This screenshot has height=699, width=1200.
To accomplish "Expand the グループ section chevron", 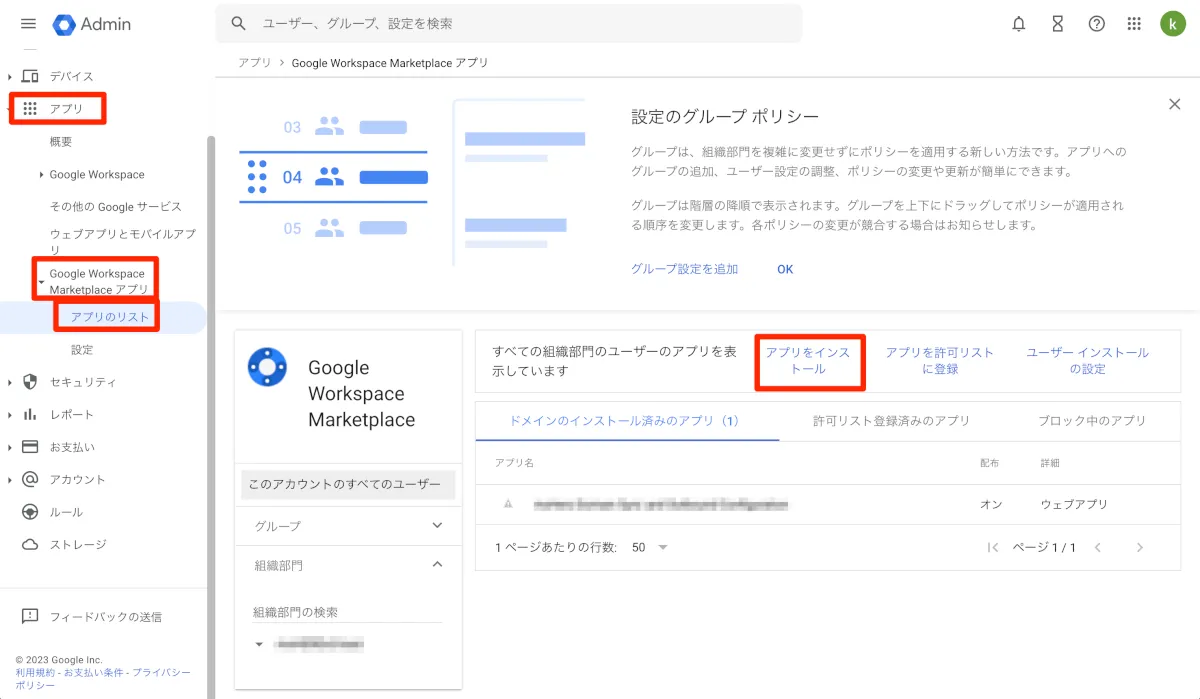I will [x=437, y=526].
